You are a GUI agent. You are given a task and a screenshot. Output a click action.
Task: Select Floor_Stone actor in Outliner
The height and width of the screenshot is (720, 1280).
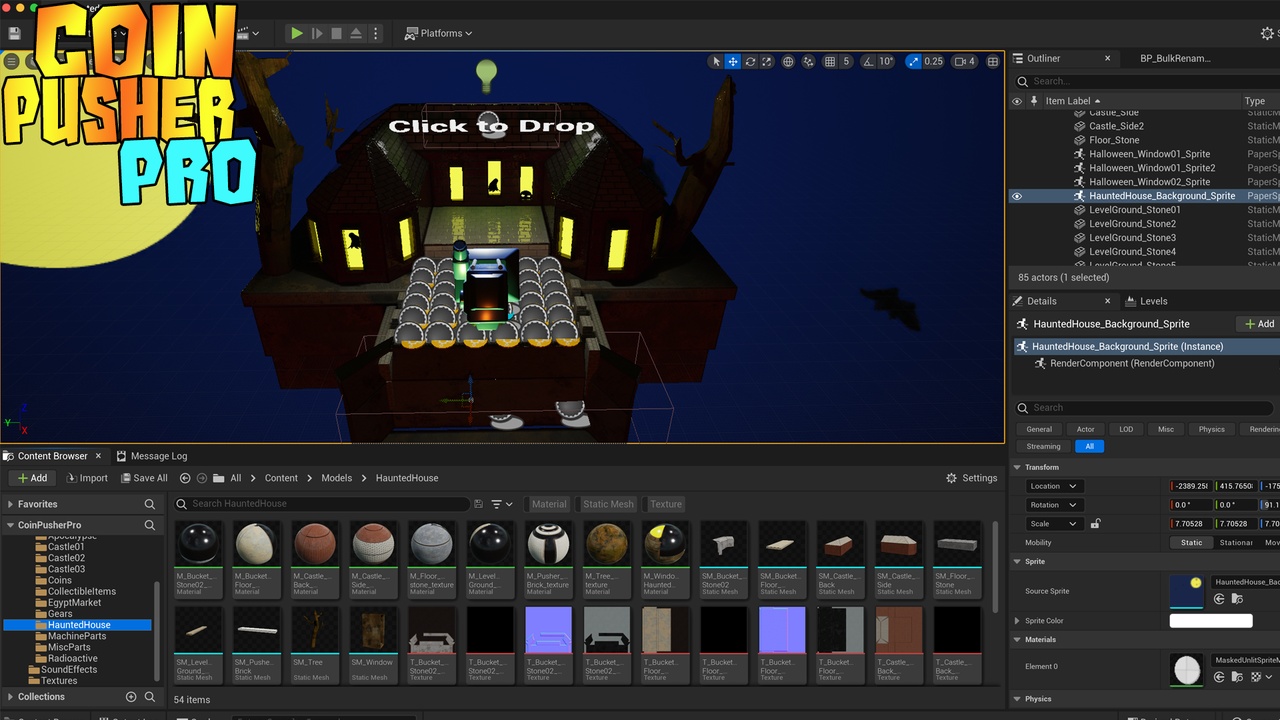coord(1114,140)
